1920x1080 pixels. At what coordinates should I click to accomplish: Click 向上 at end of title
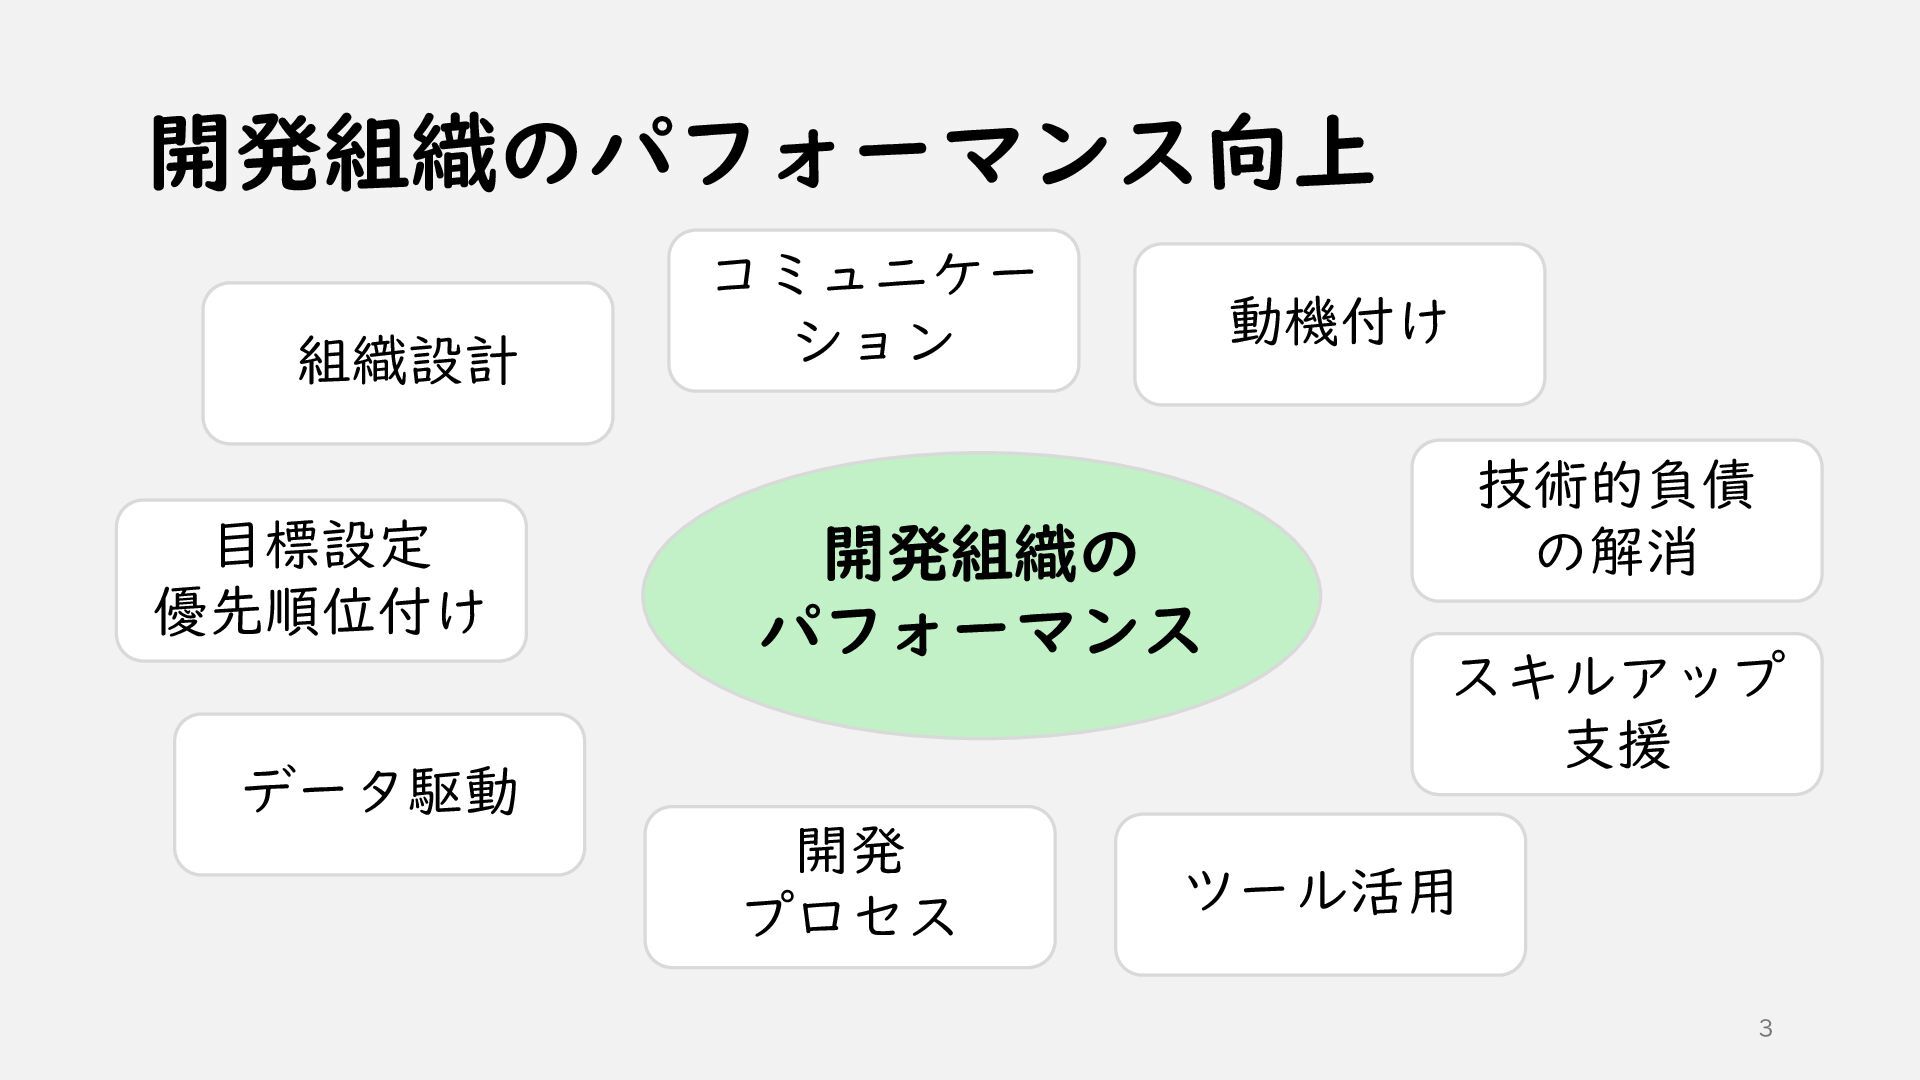1290,153
